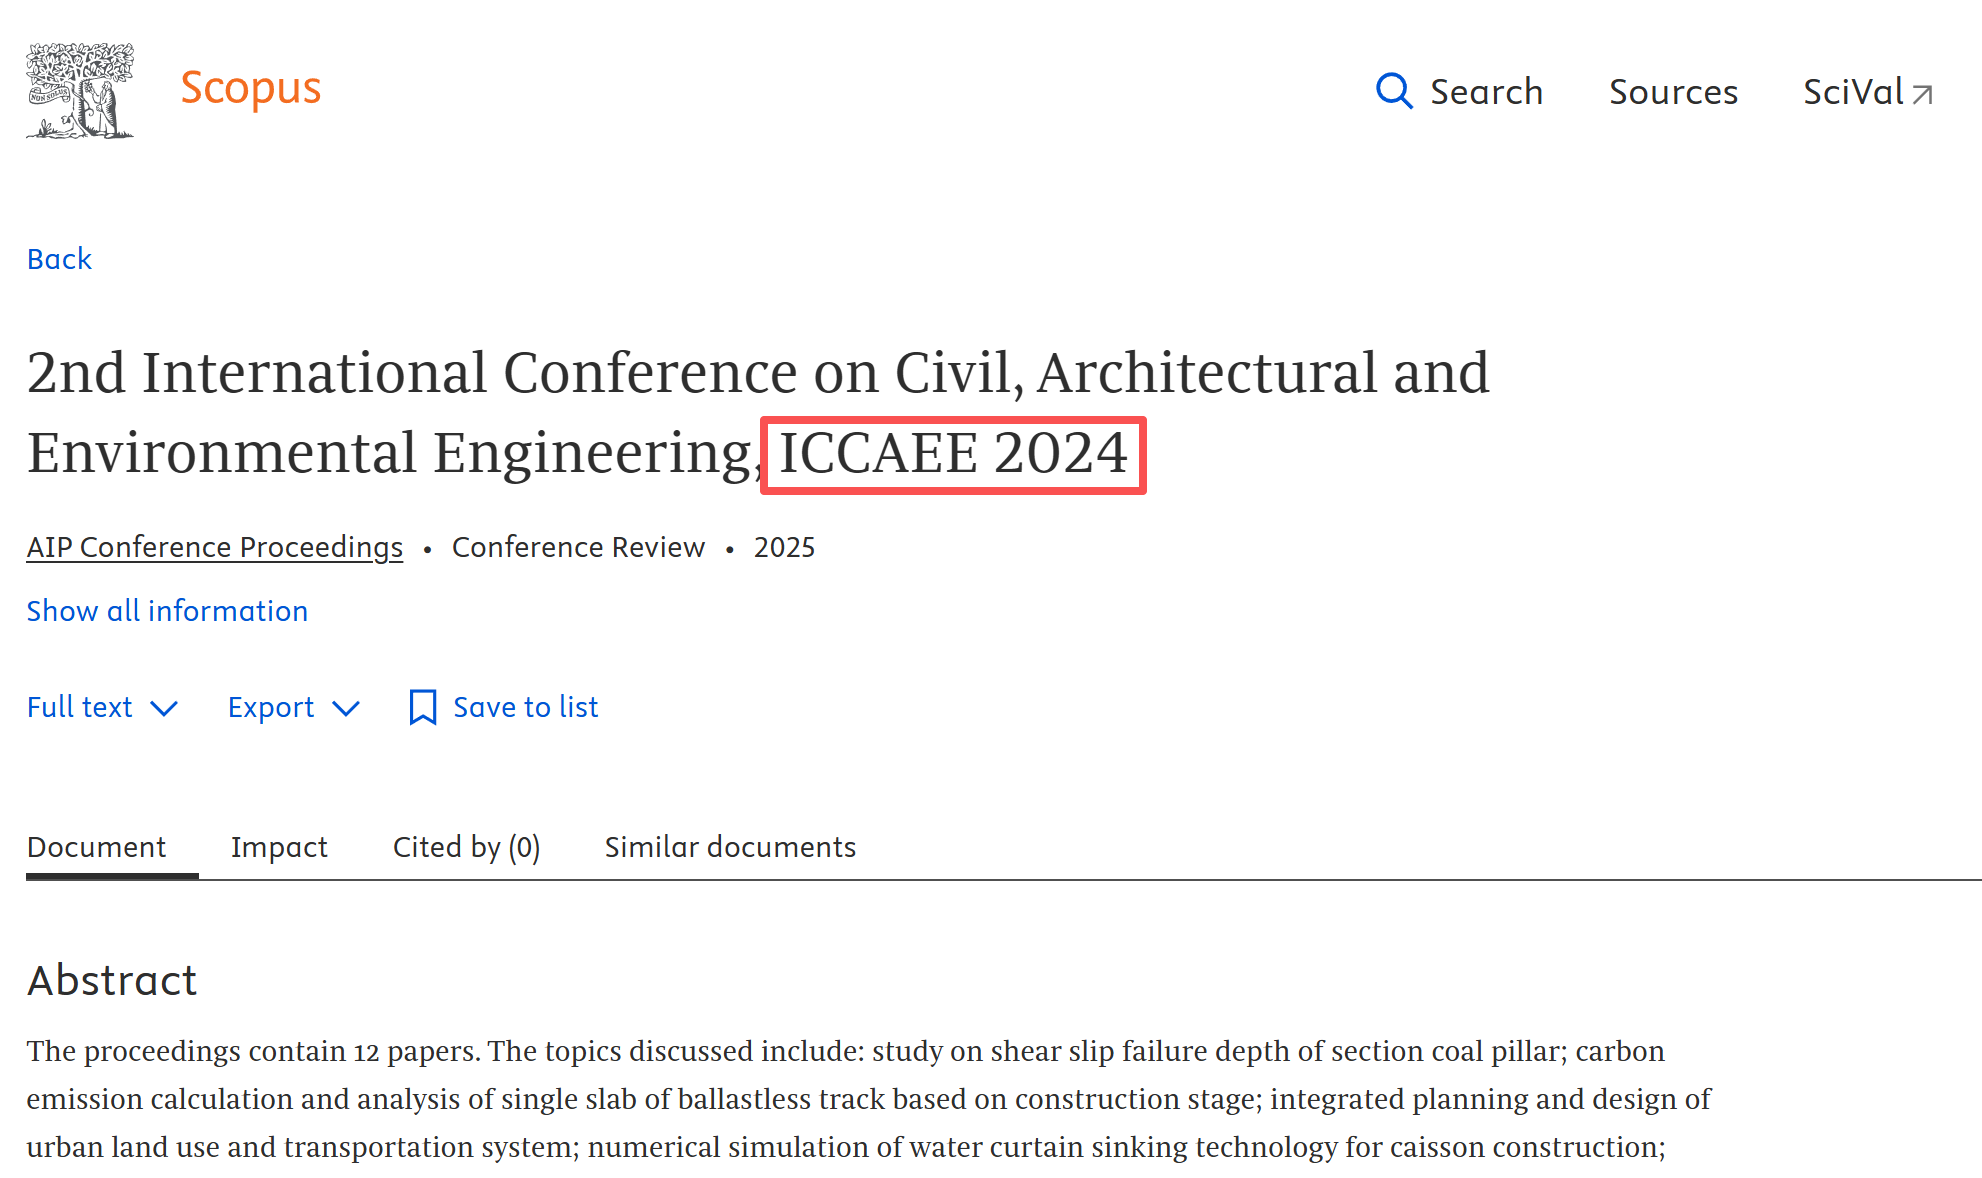Open the Cited by (0) tab
The width and height of the screenshot is (1982, 1178).
tap(466, 847)
